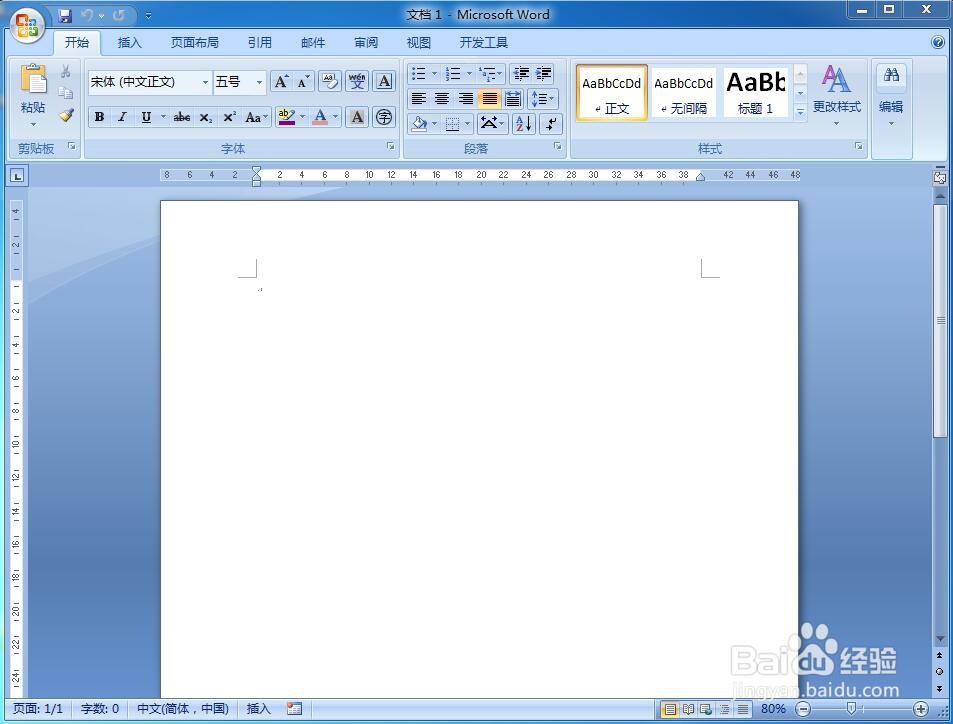Viewport: 953px width, 724px height.
Task: Shrink font size with small A
Action: (303, 82)
